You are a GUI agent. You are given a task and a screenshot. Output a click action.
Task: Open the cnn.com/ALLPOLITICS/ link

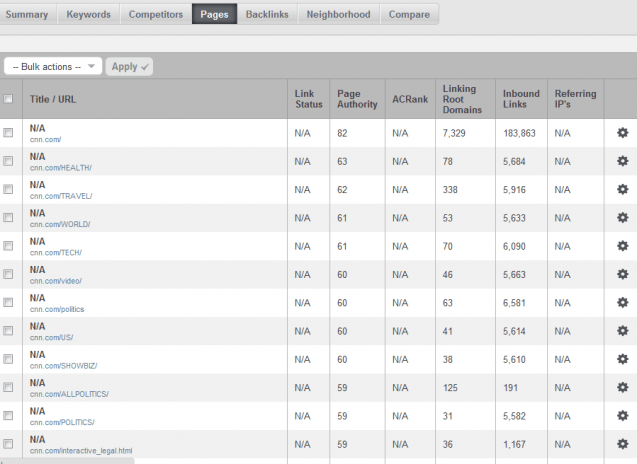69,394
